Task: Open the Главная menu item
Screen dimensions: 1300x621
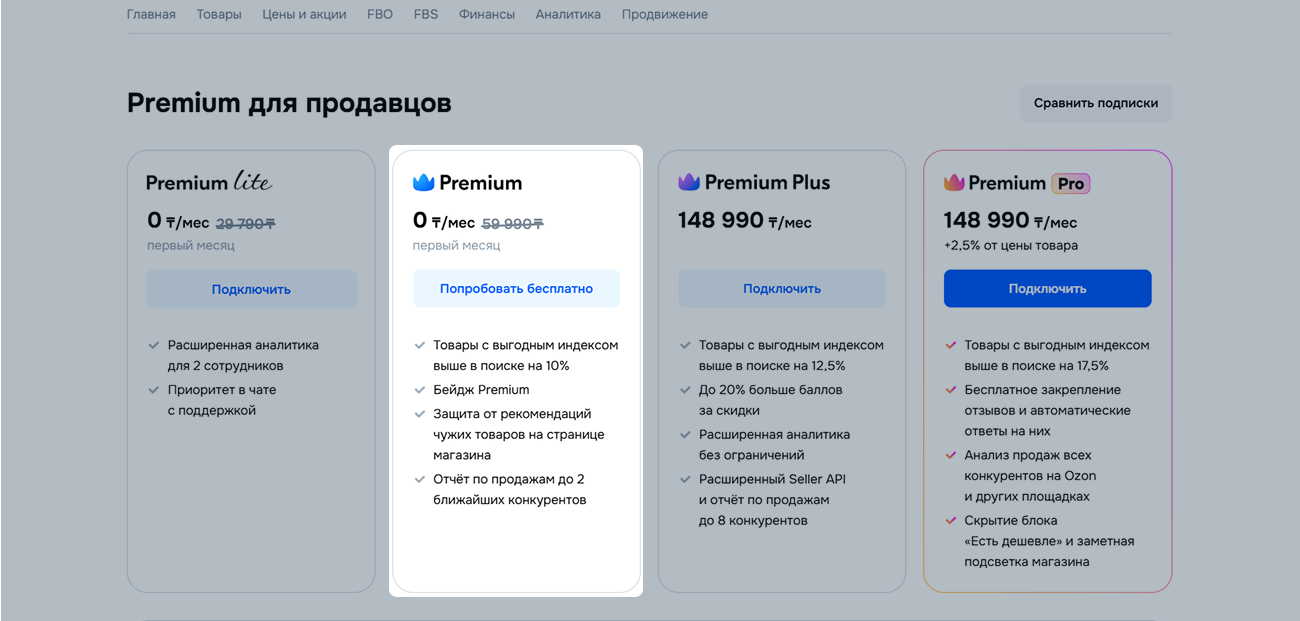Action: [151, 15]
